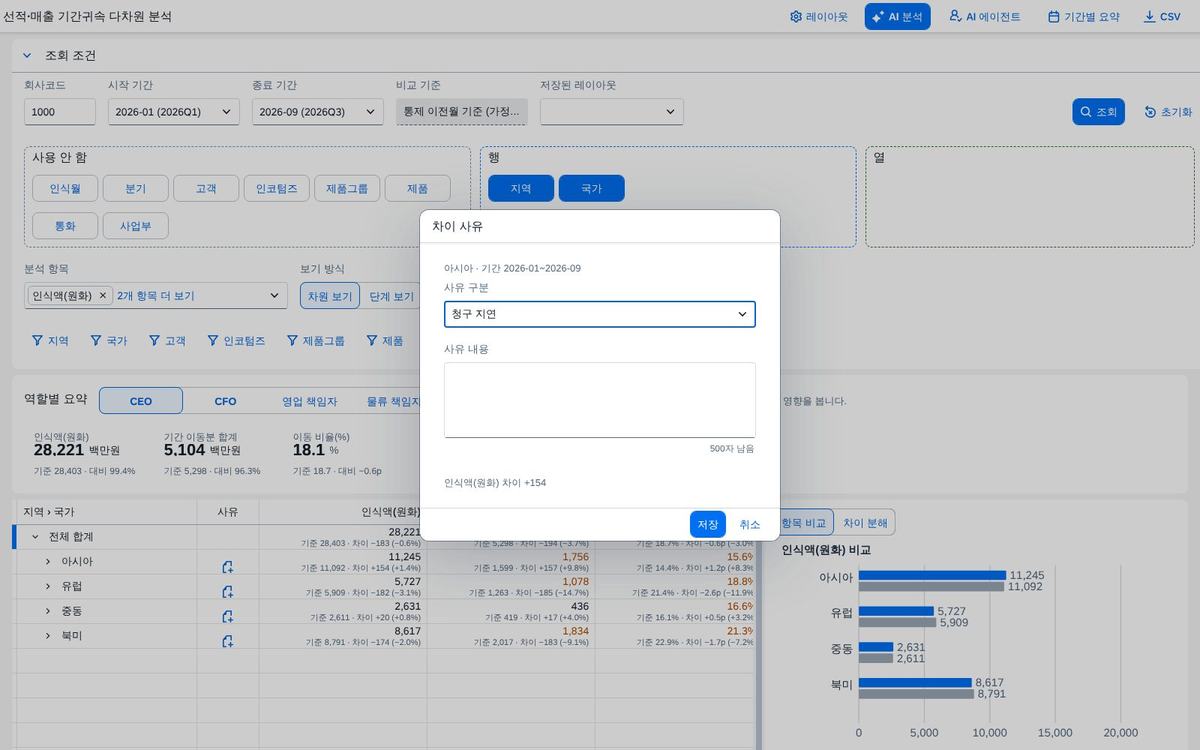Open the 저장된 레이아웃 dropdown
The height and width of the screenshot is (750, 1200).
pos(612,112)
